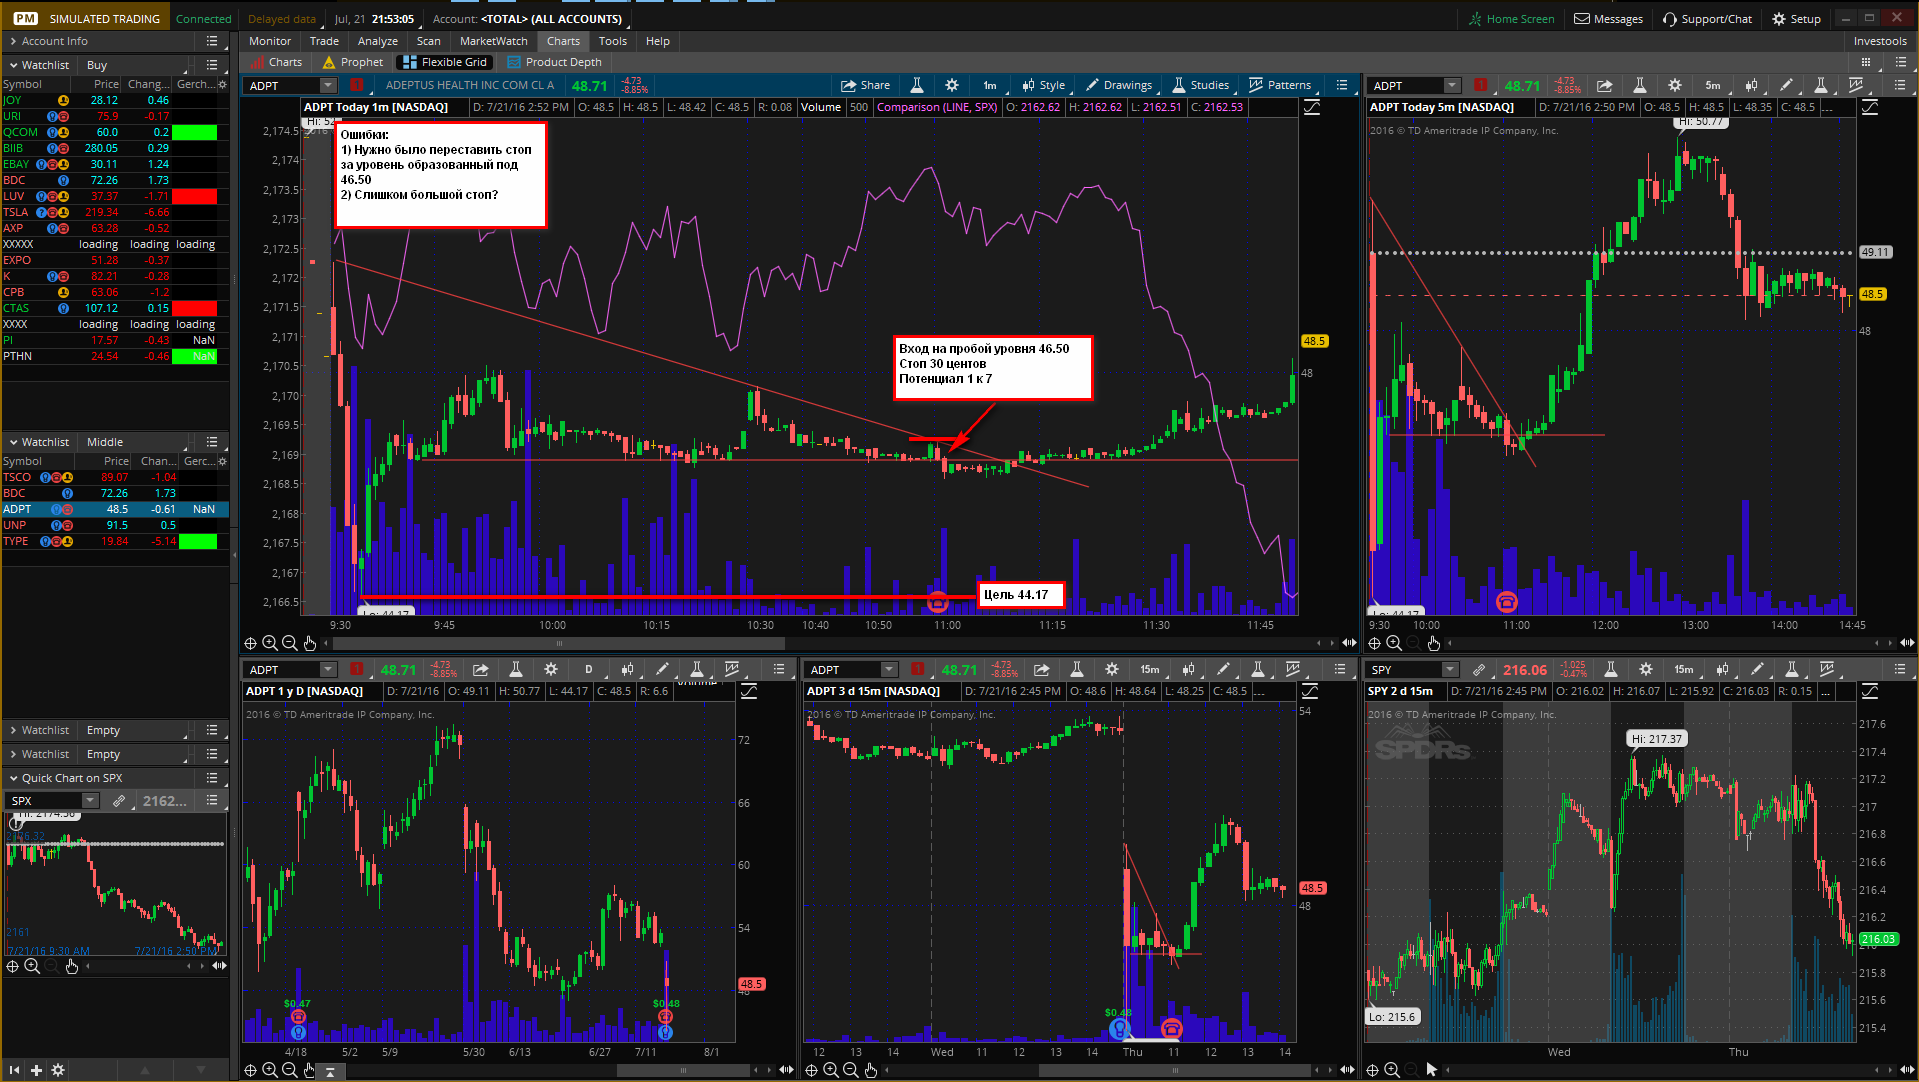Open SPX symbol dropdown in Quick Chart

click(x=90, y=800)
